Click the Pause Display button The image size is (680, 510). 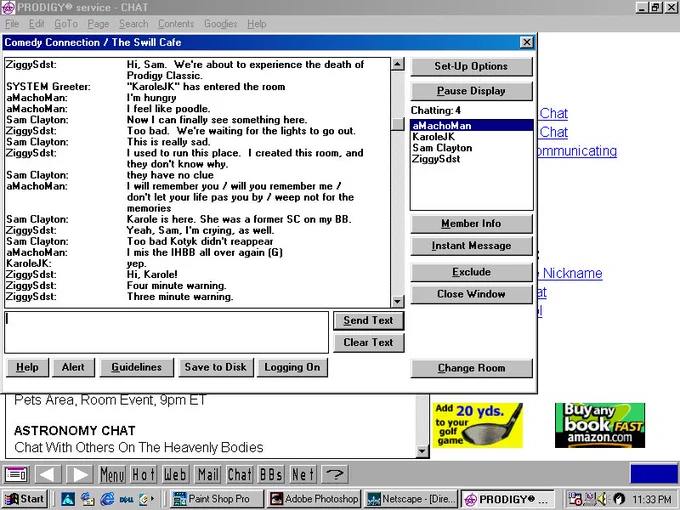[x=471, y=91]
